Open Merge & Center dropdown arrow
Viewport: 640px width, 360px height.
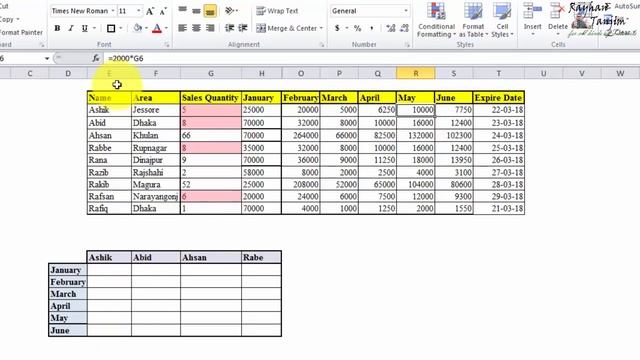click(x=321, y=28)
